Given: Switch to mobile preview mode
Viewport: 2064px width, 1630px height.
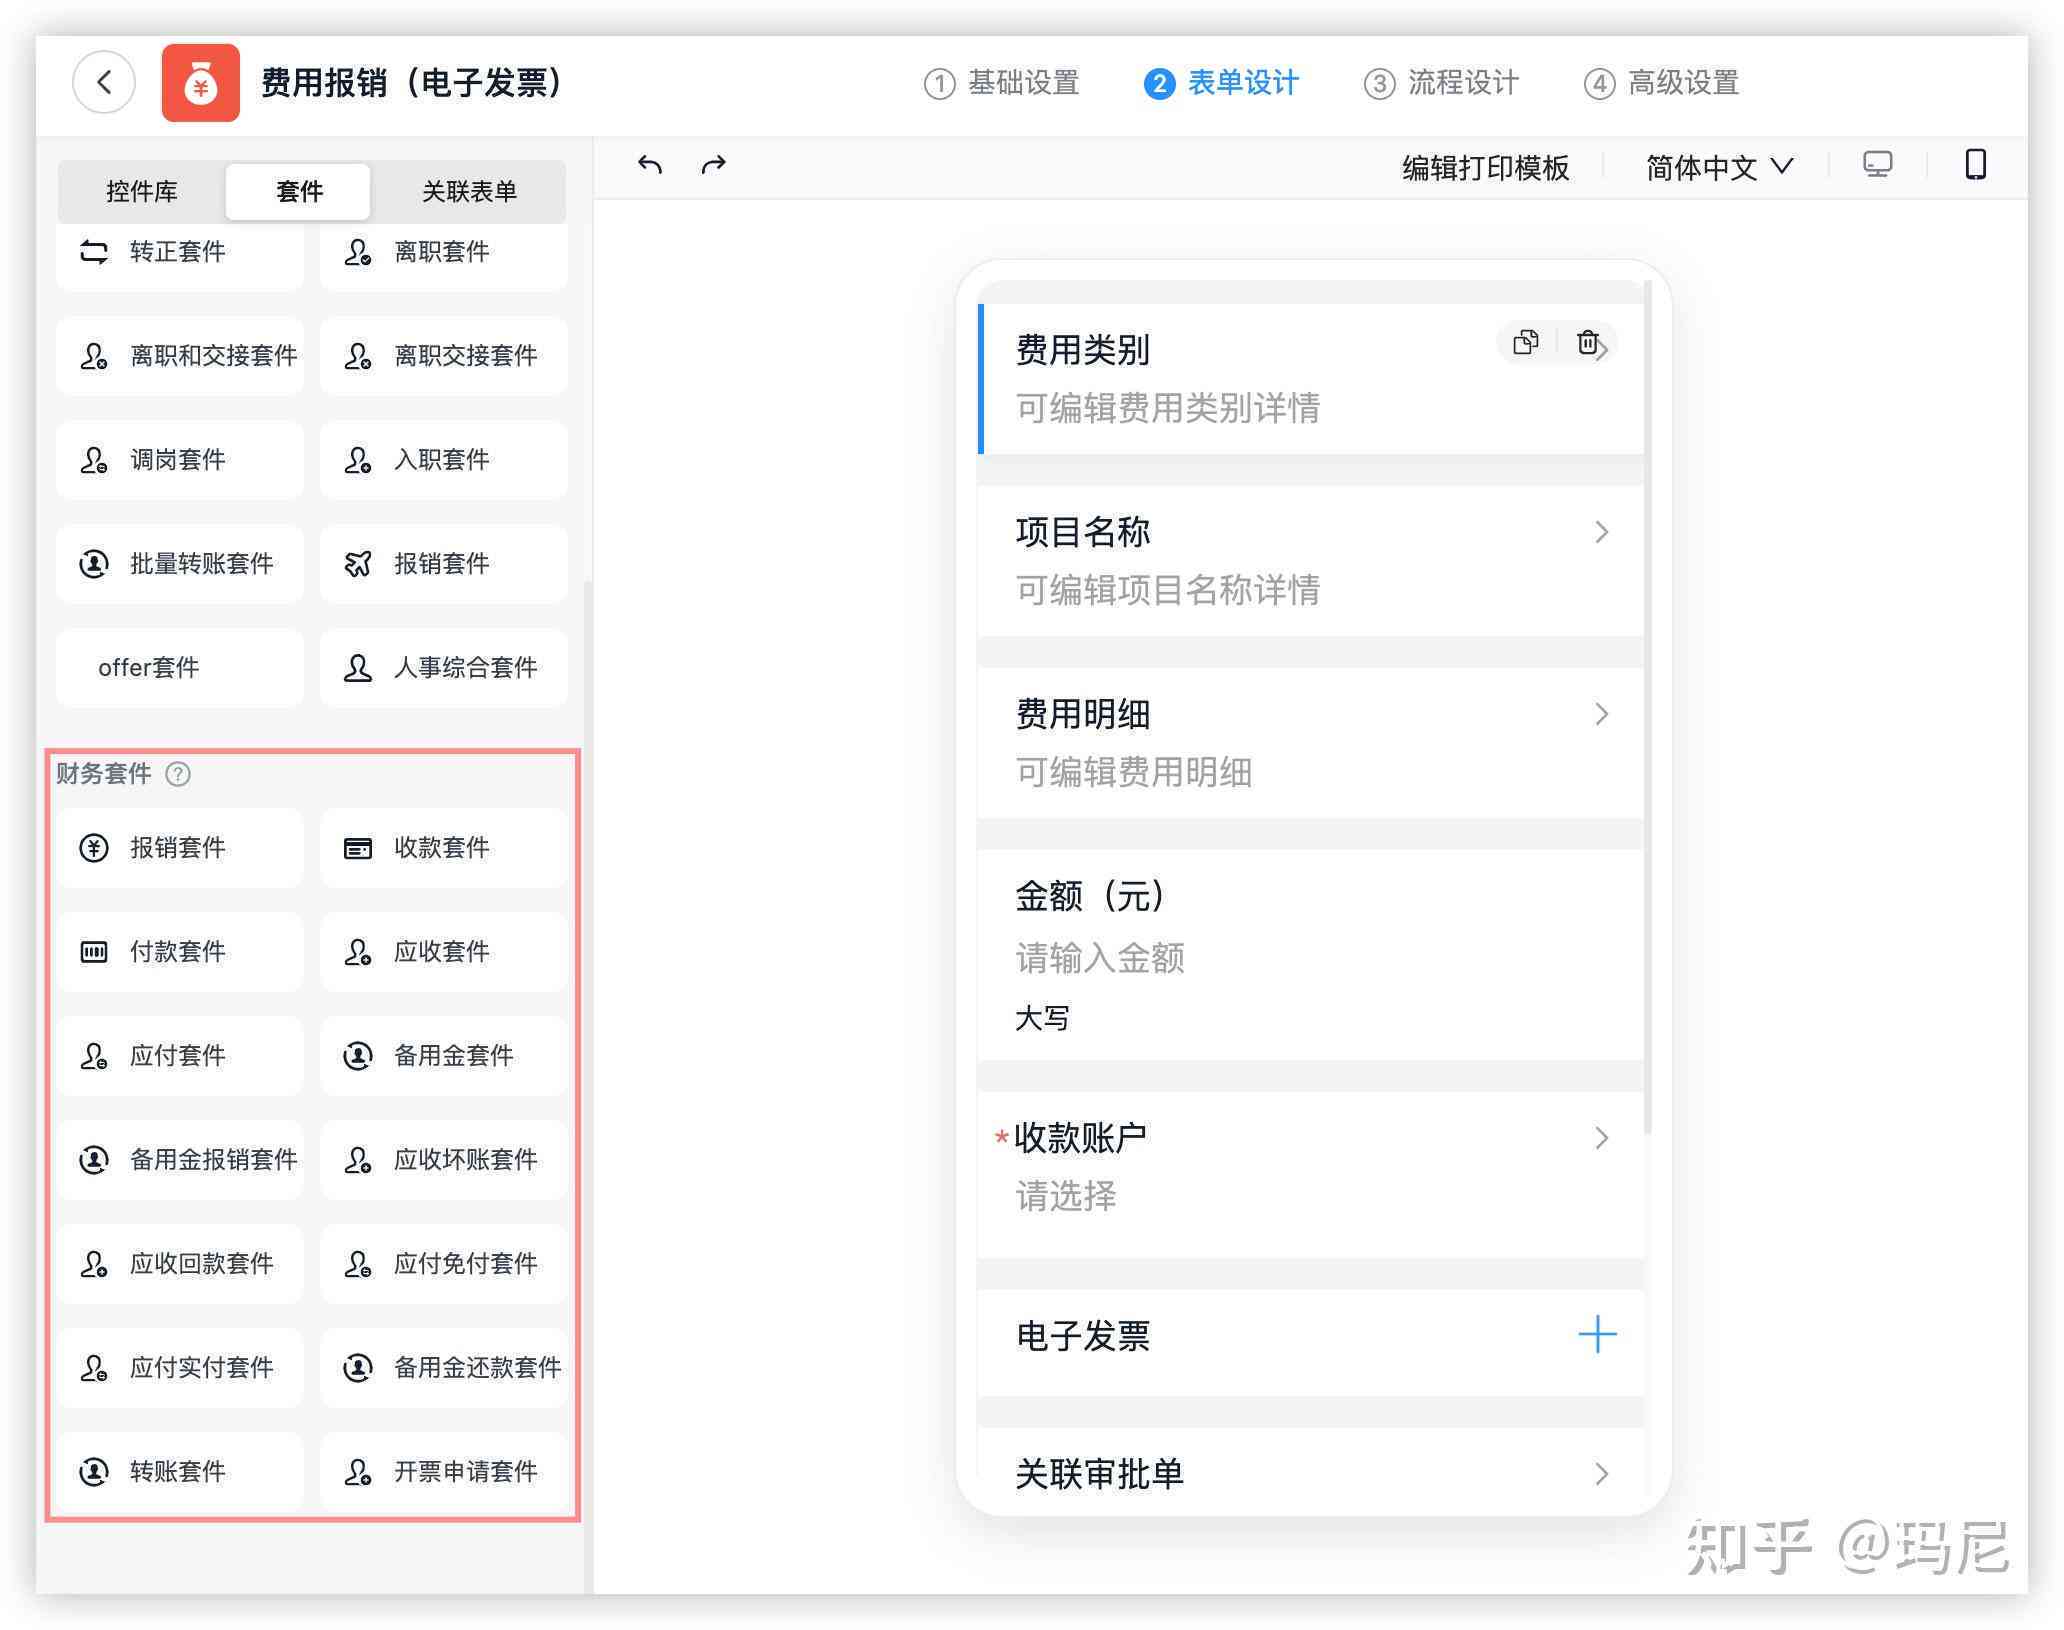Looking at the screenshot, I should click(1975, 164).
